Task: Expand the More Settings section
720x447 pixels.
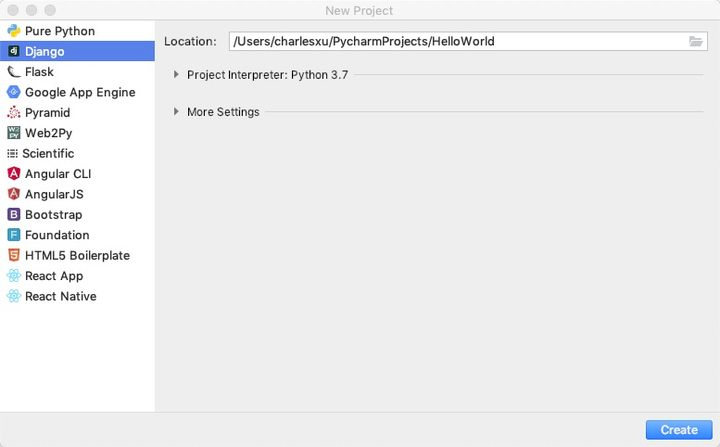Action: pyautogui.click(x=176, y=112)
